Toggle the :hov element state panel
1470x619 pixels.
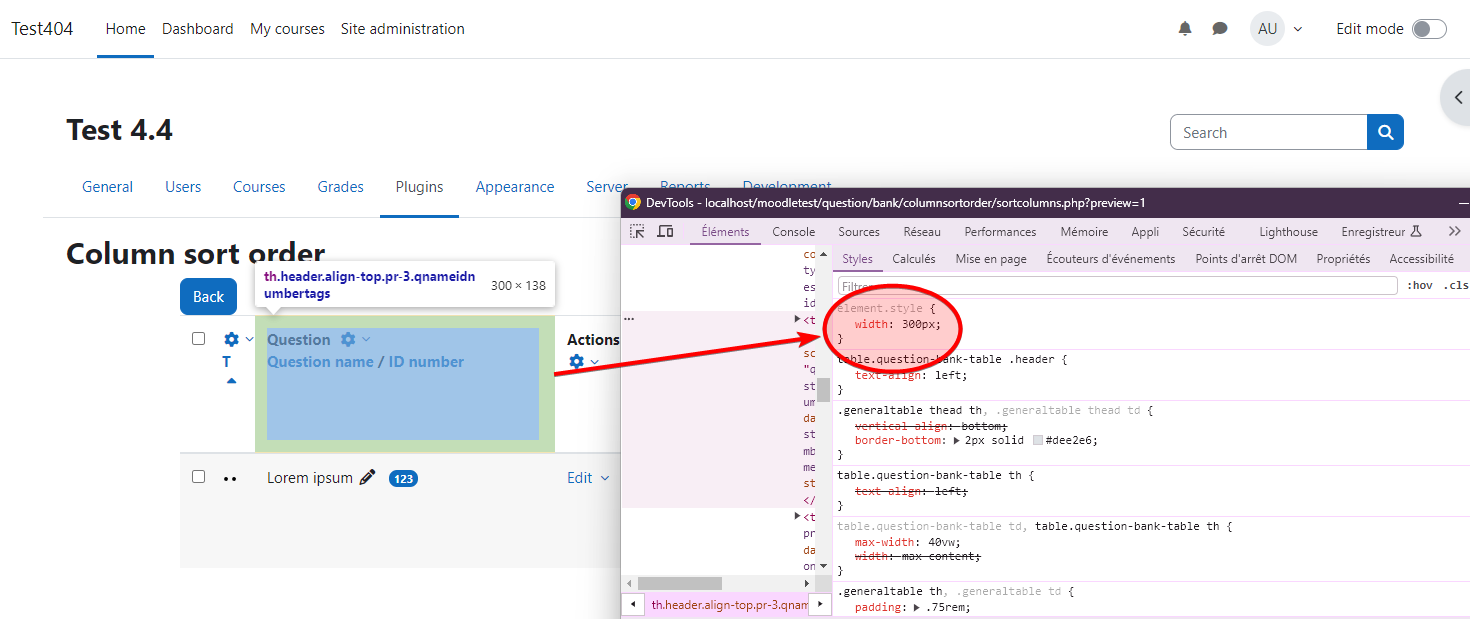(x=1419, y=286)
